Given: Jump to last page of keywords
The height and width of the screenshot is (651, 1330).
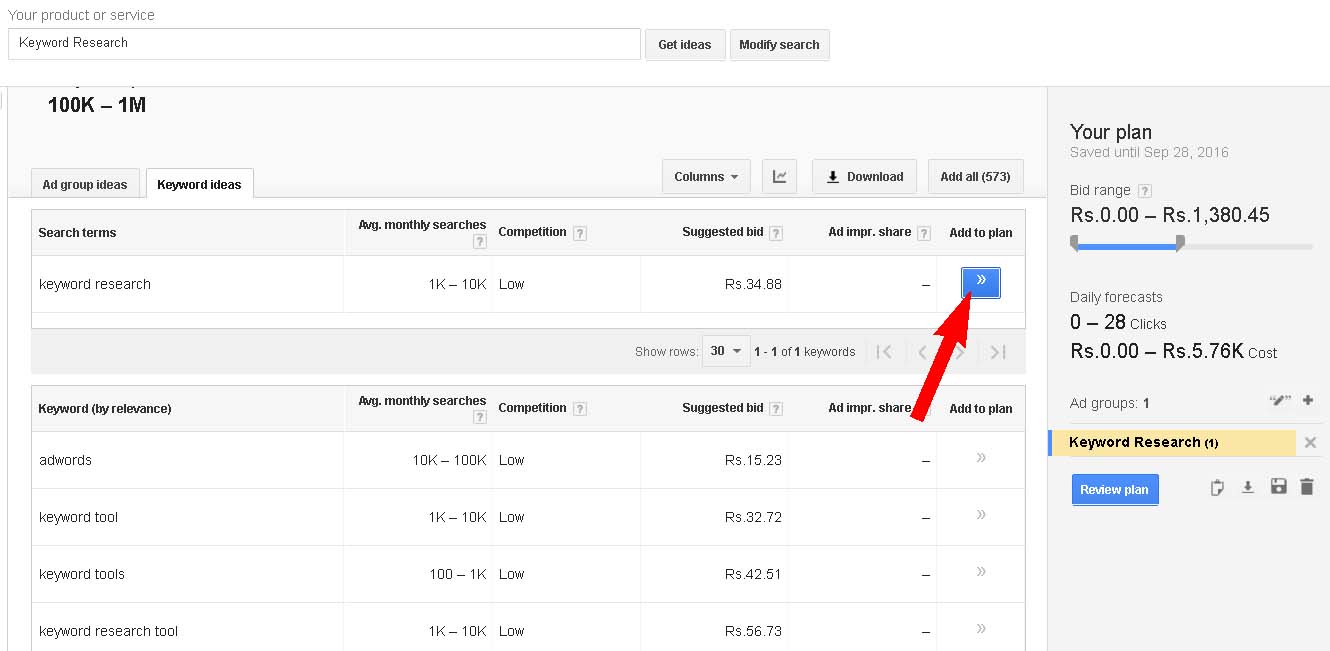Looking at the screenshot, I should tap(996, 351).
